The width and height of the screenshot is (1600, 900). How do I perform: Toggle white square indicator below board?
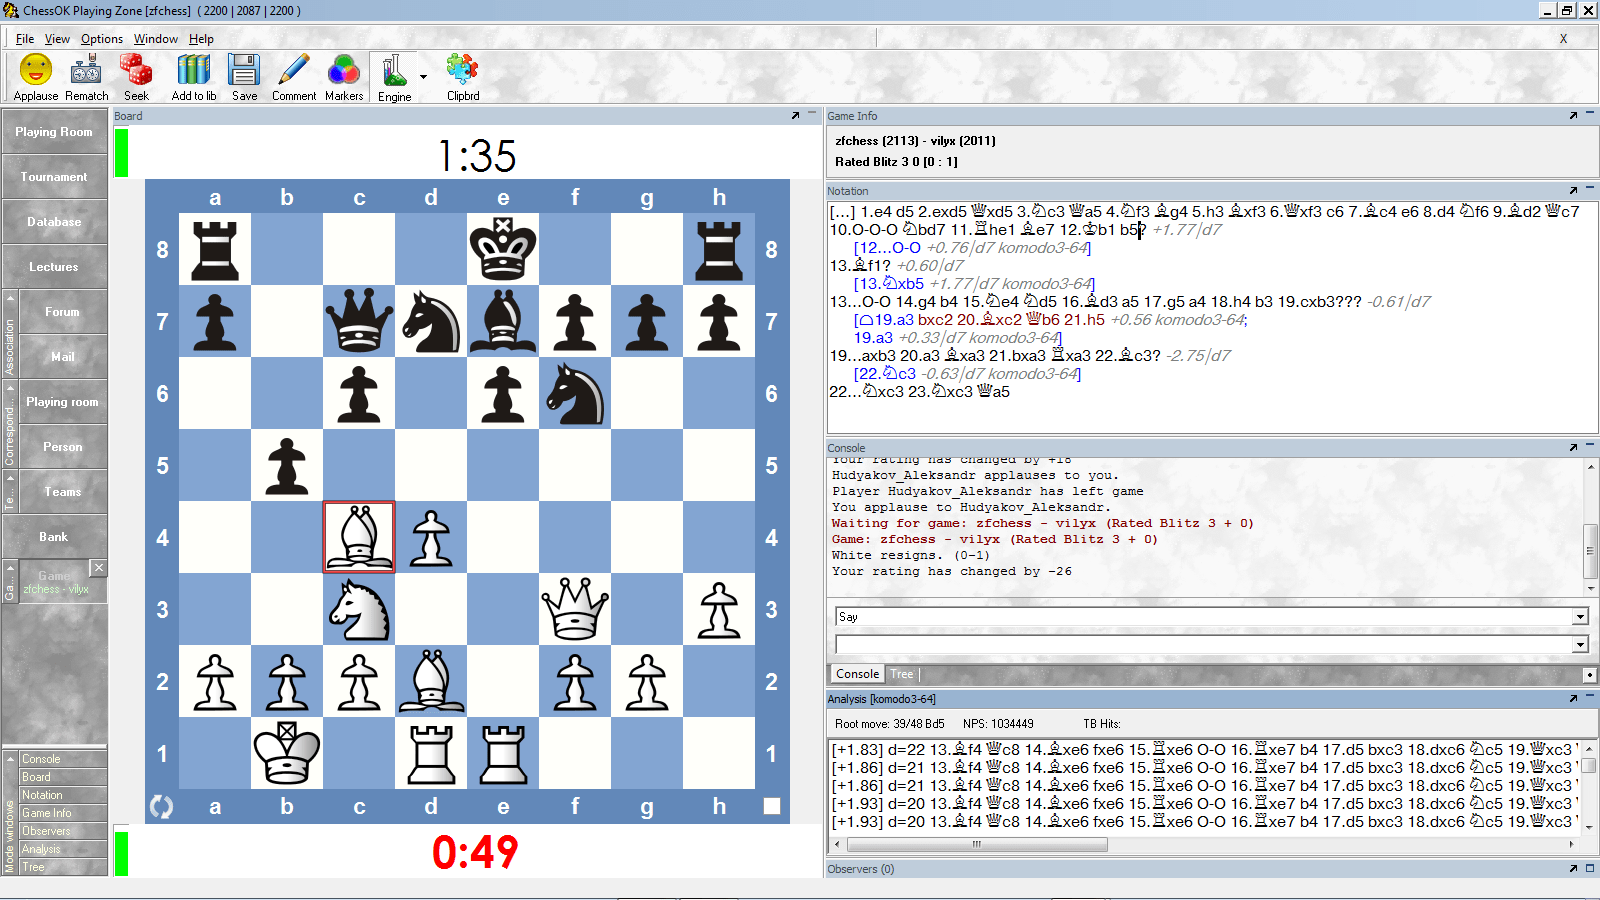771,806
